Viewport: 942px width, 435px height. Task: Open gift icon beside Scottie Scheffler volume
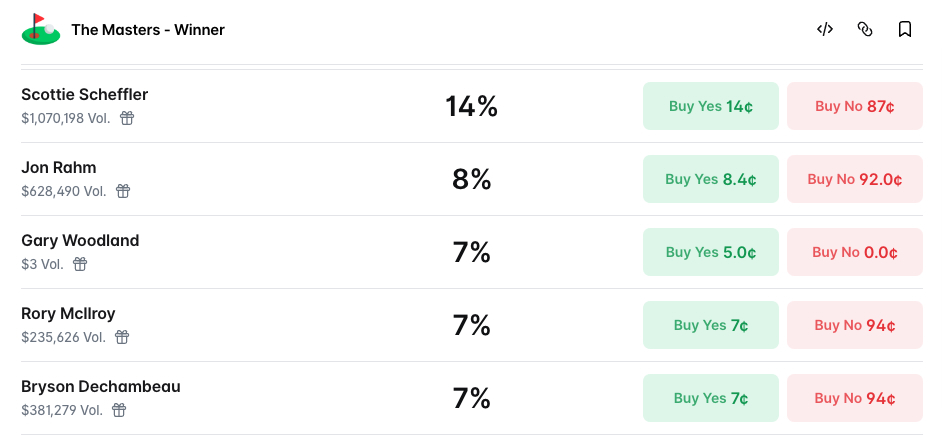pos(127,118)
